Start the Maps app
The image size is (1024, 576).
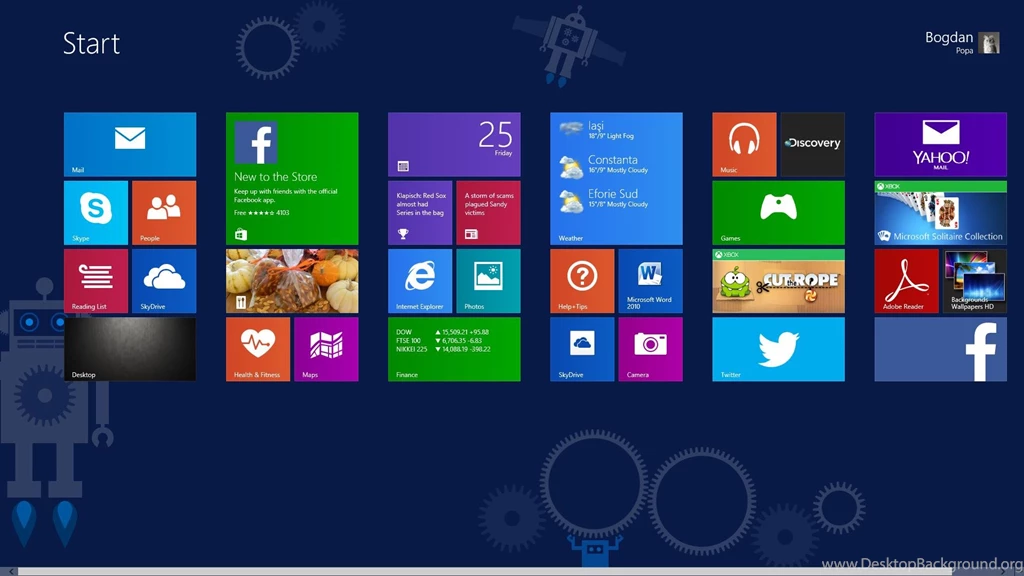pyautogui.click(x=326, y=349)
